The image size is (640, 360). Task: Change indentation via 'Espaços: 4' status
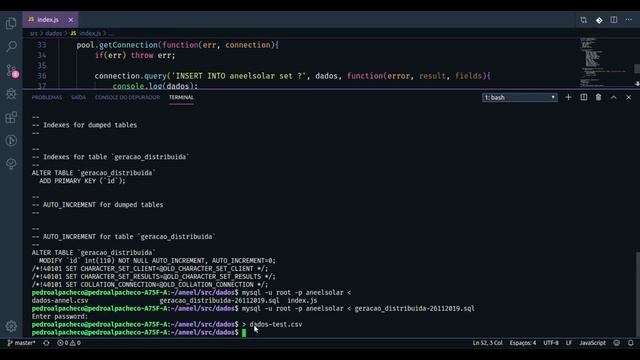(522, 343)
